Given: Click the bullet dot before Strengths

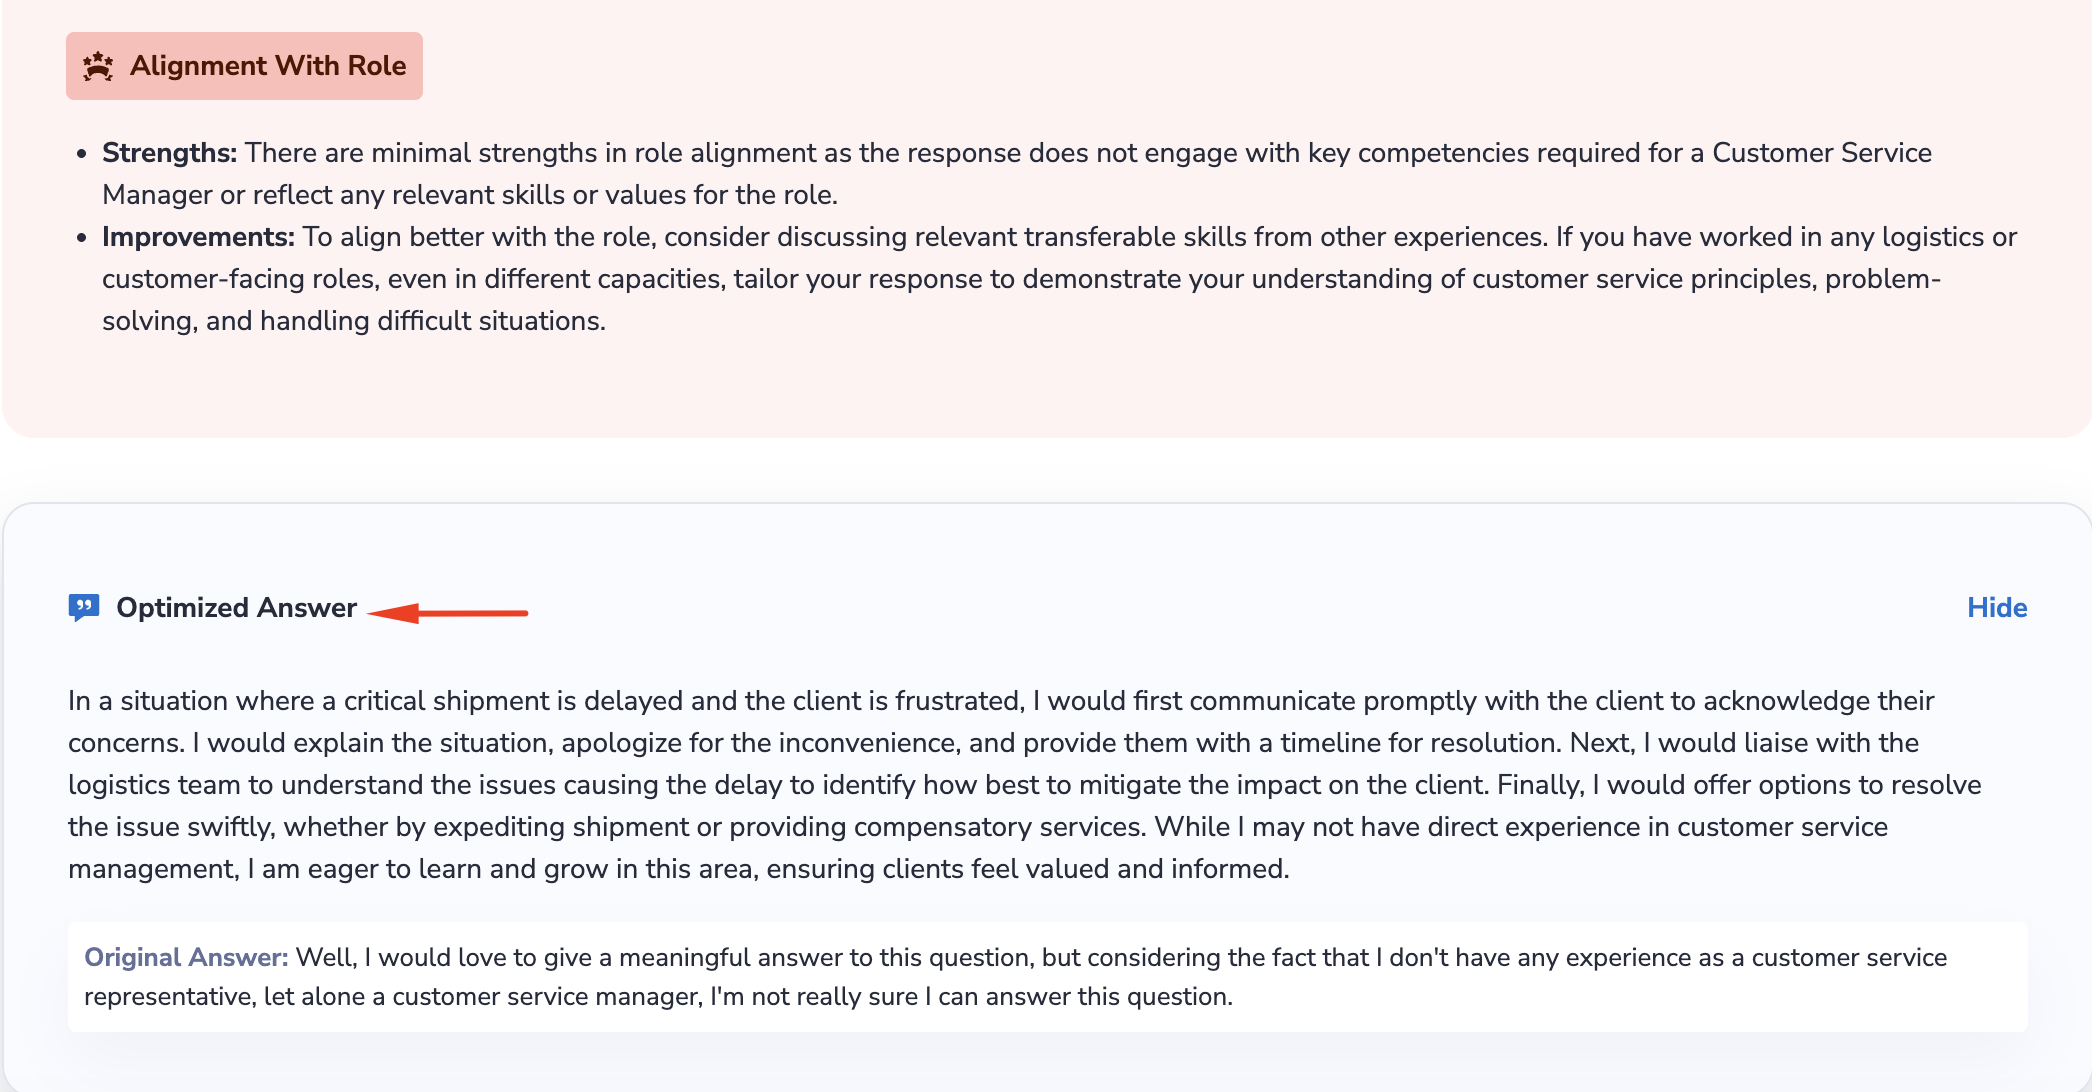Looking at the screenshot, I should point(82,154).
